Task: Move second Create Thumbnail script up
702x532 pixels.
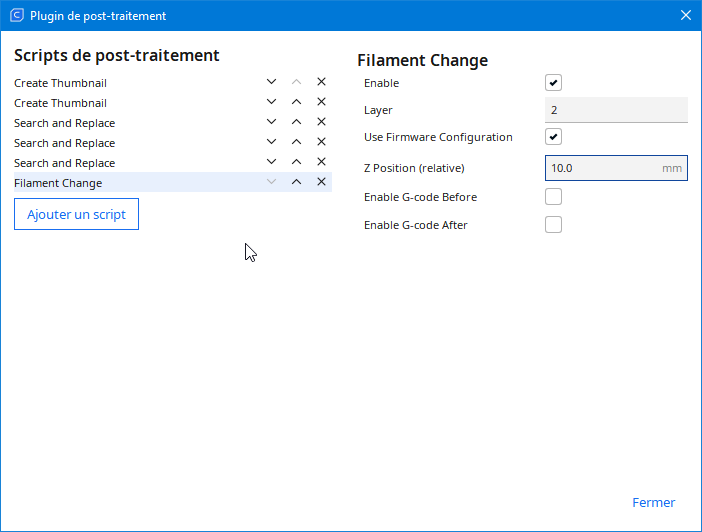Action: [296, 102]
